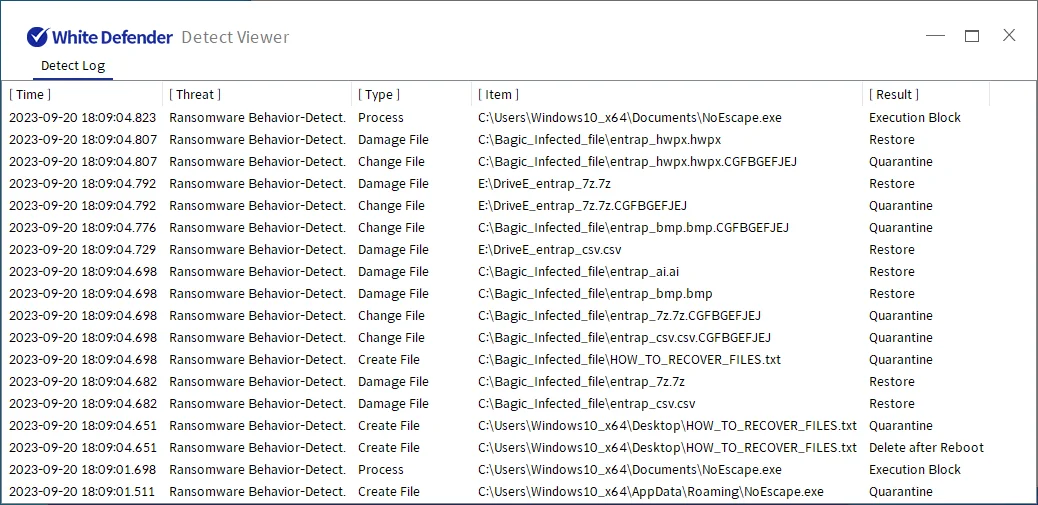
Task: Click the Type column header
Action: pos(379,95)
